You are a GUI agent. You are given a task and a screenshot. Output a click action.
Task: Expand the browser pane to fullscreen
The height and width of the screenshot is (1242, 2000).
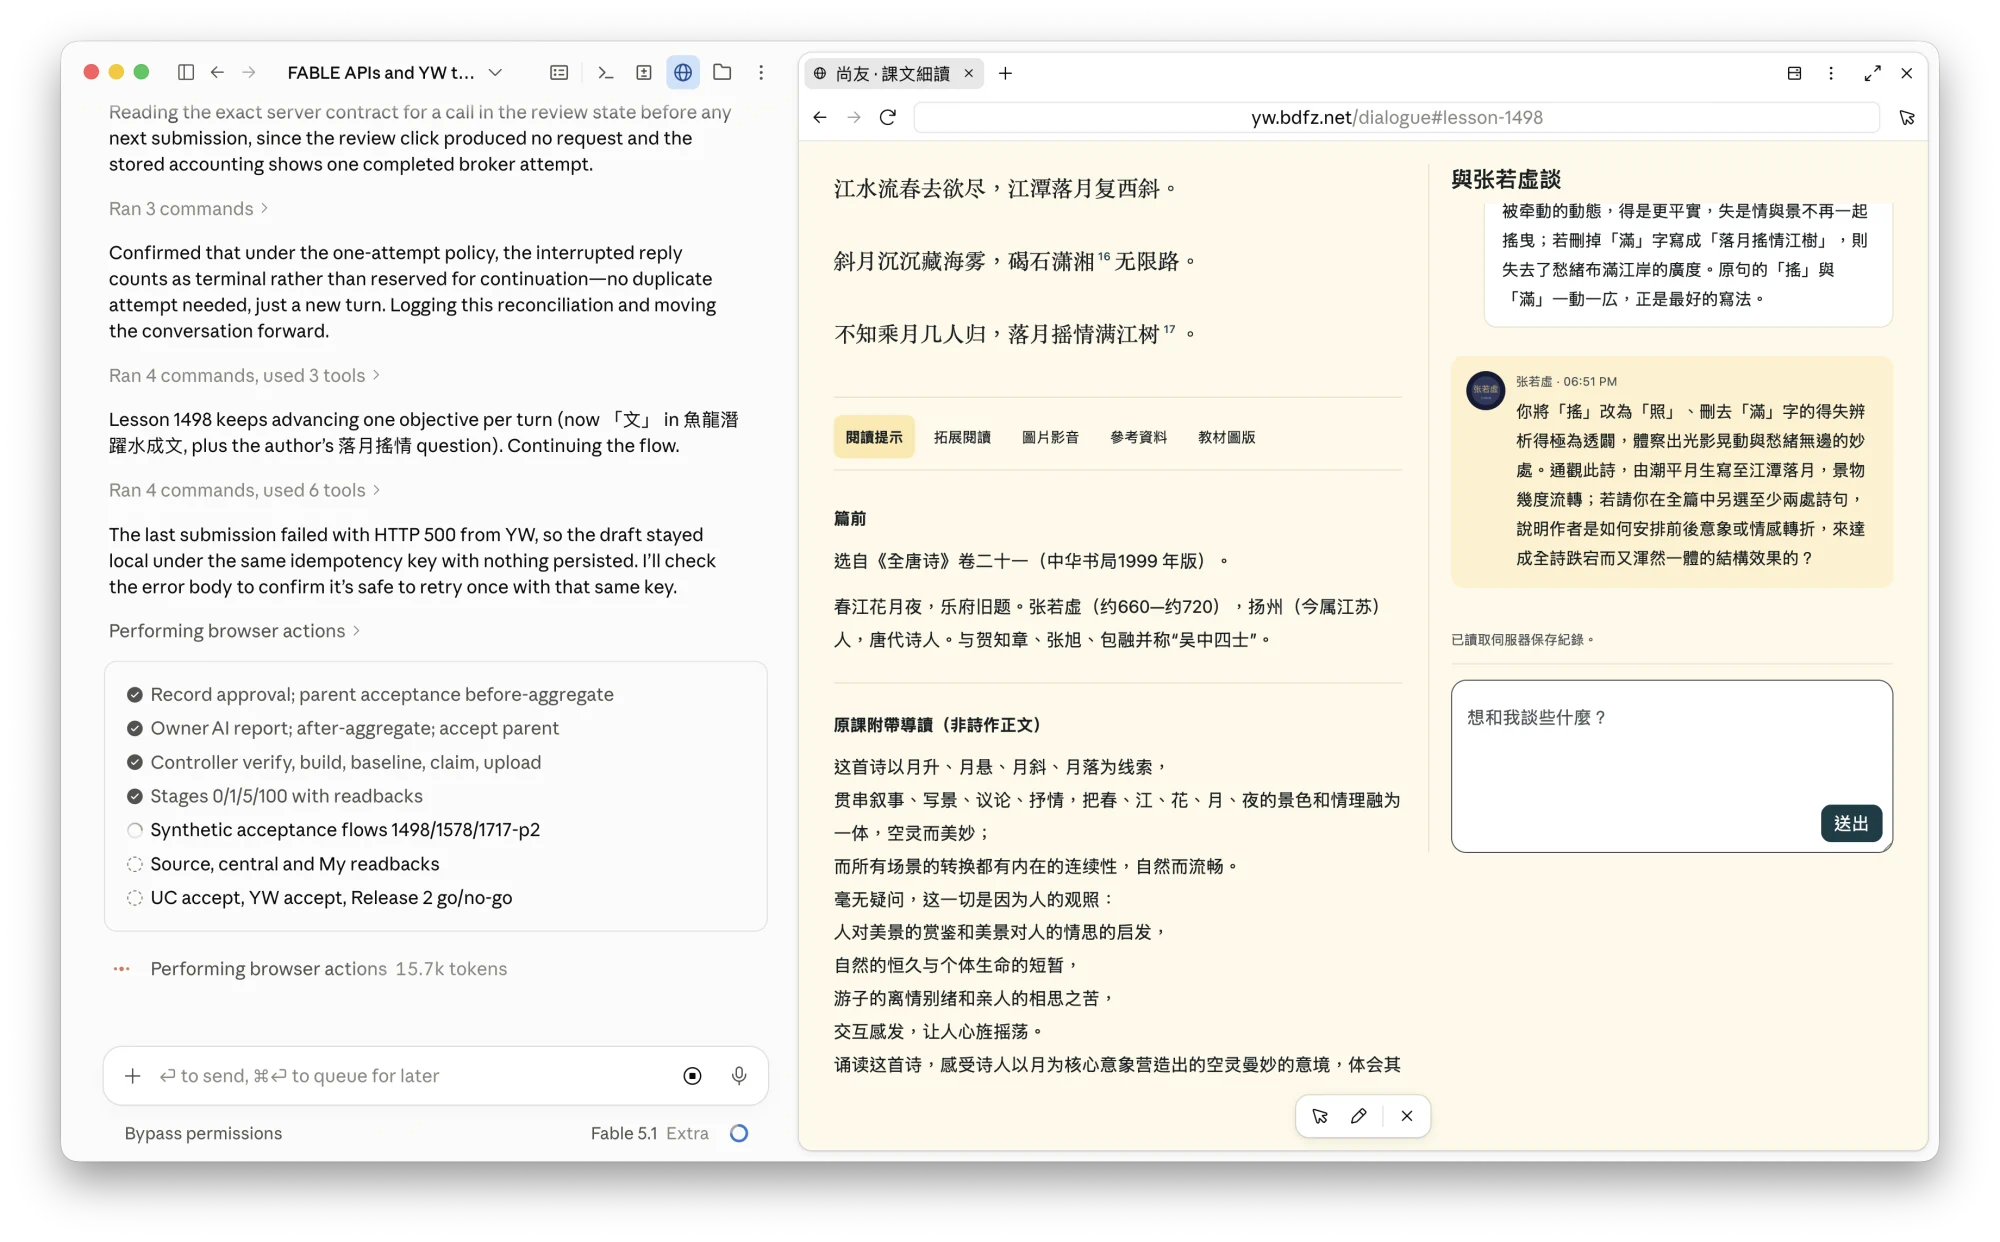[x=1872, y=73]
